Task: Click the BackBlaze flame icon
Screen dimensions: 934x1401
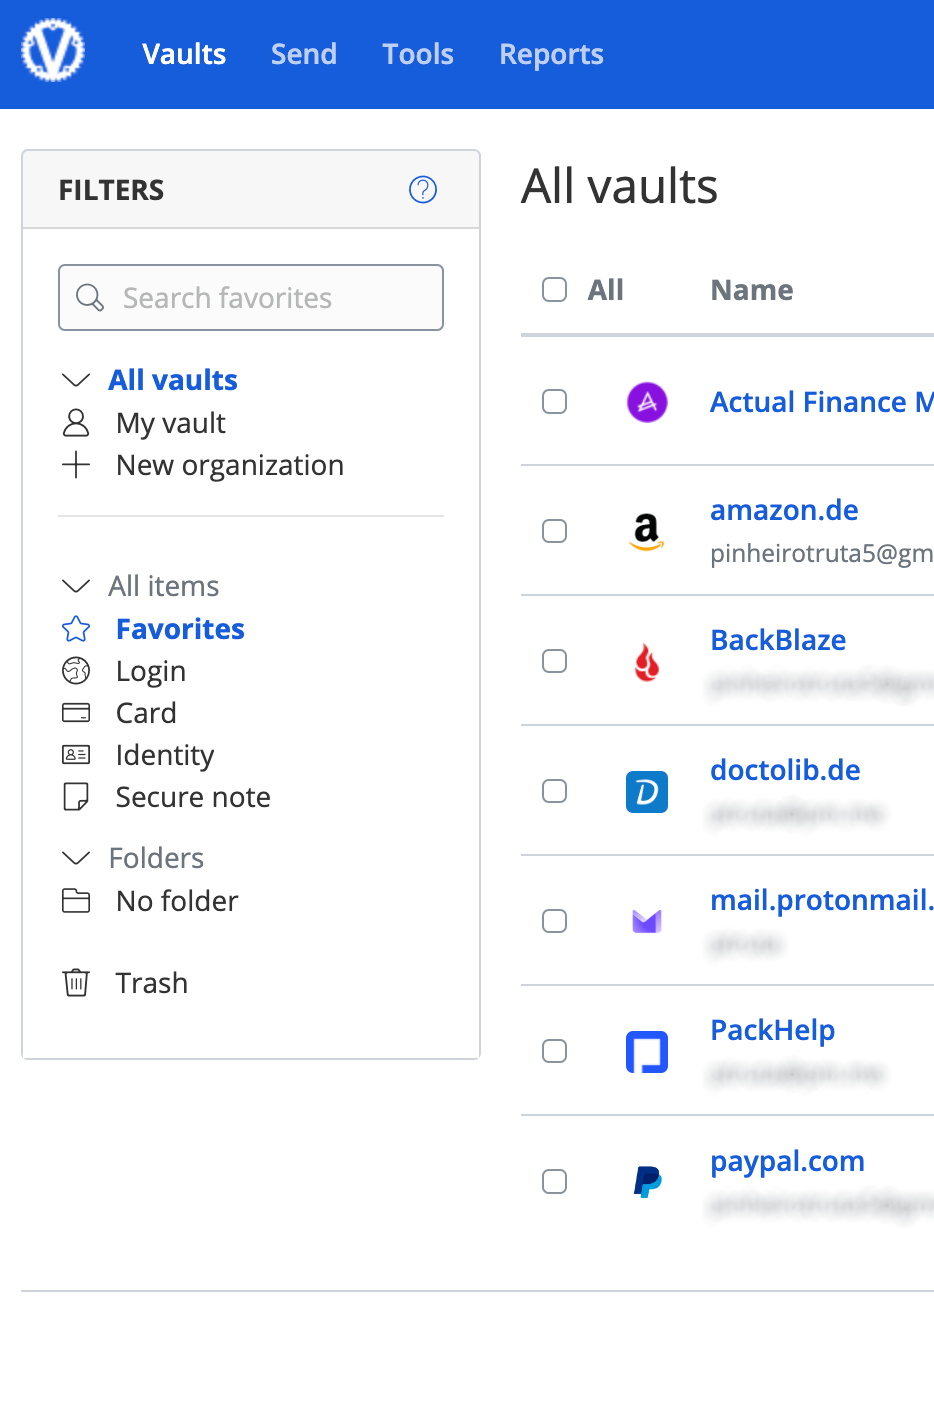Action: click(647, 662)
